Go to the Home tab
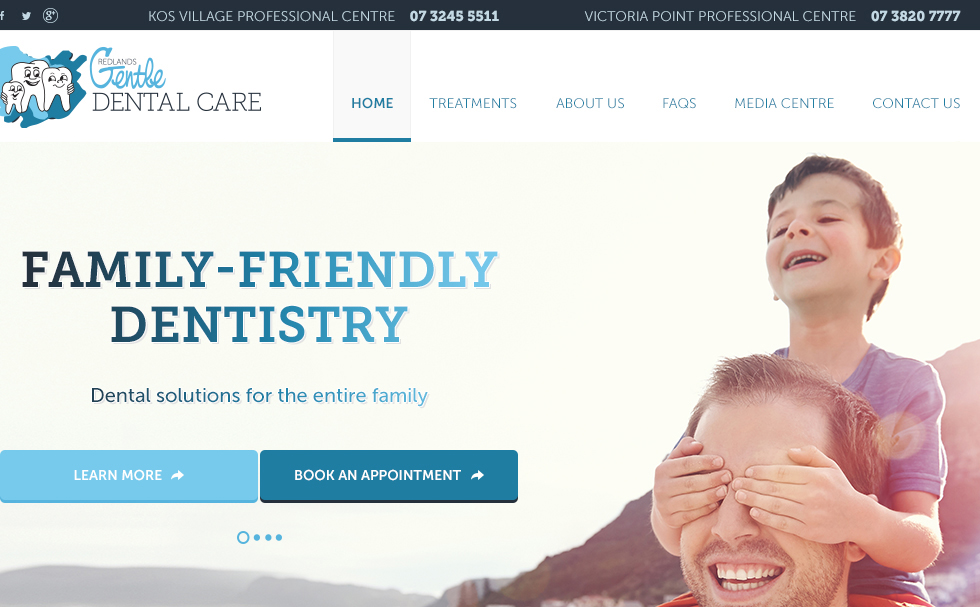This screenshot has width=980, height=607. pos(372,103)
